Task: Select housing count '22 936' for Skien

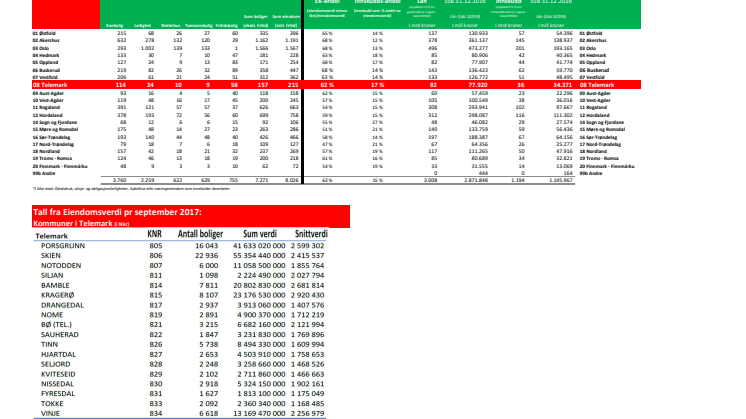Action: point(207,256)
